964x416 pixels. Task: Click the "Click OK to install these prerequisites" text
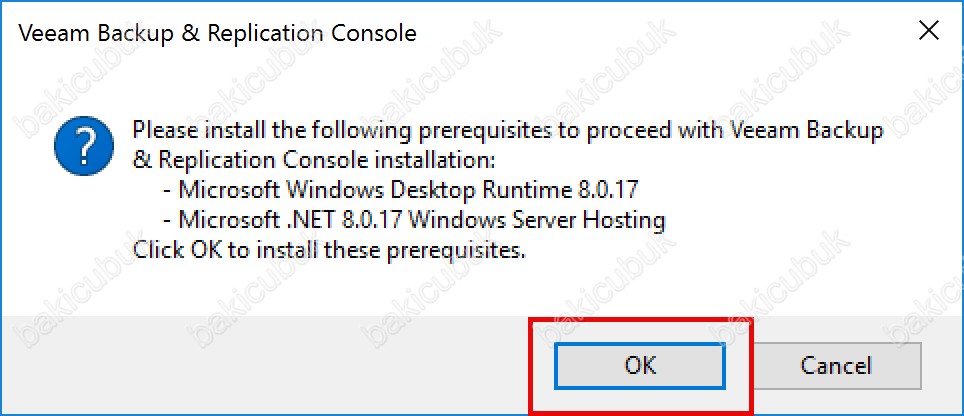pyautogui.click(x=330, y=250)
